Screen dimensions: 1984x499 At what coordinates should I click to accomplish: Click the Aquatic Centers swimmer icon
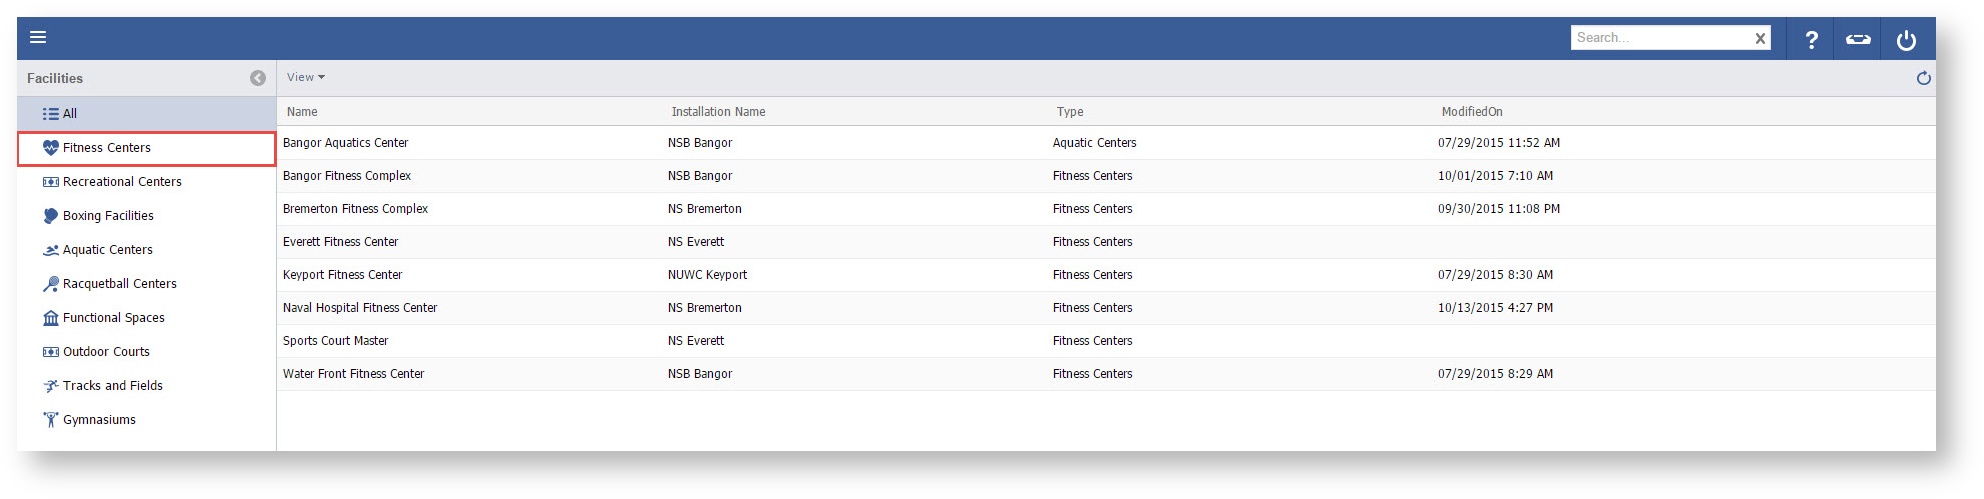[x=51, y=250]
